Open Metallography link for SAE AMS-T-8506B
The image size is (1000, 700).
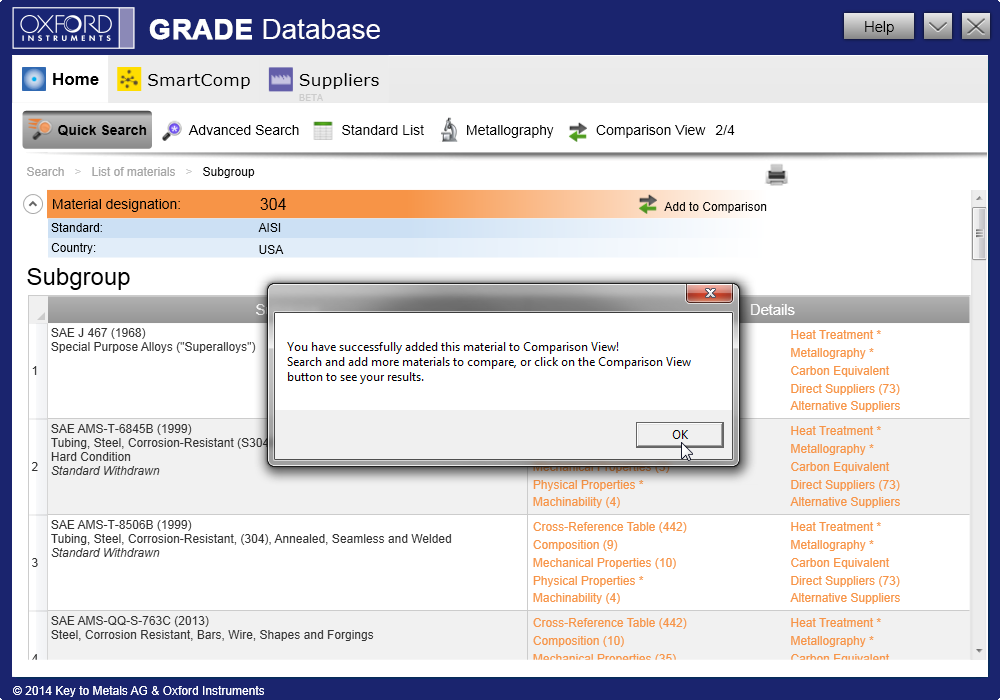832,544
